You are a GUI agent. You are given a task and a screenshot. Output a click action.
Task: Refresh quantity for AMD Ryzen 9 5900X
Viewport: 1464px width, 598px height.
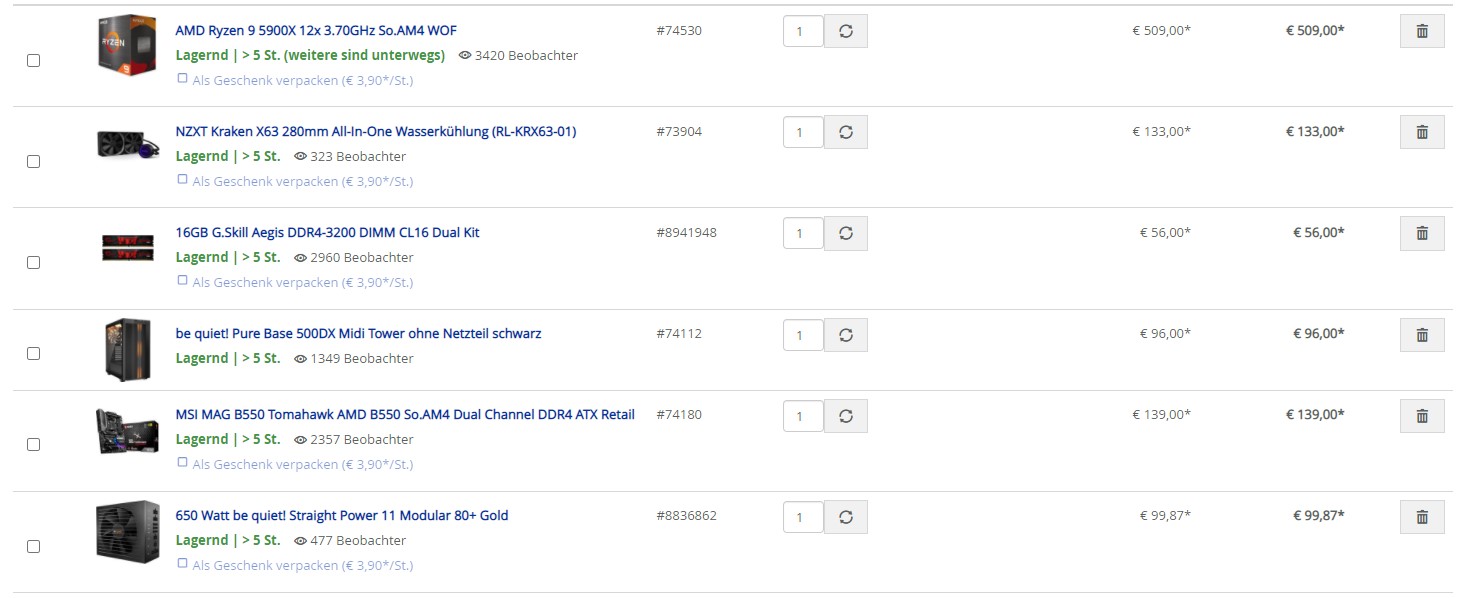[845, 31]
